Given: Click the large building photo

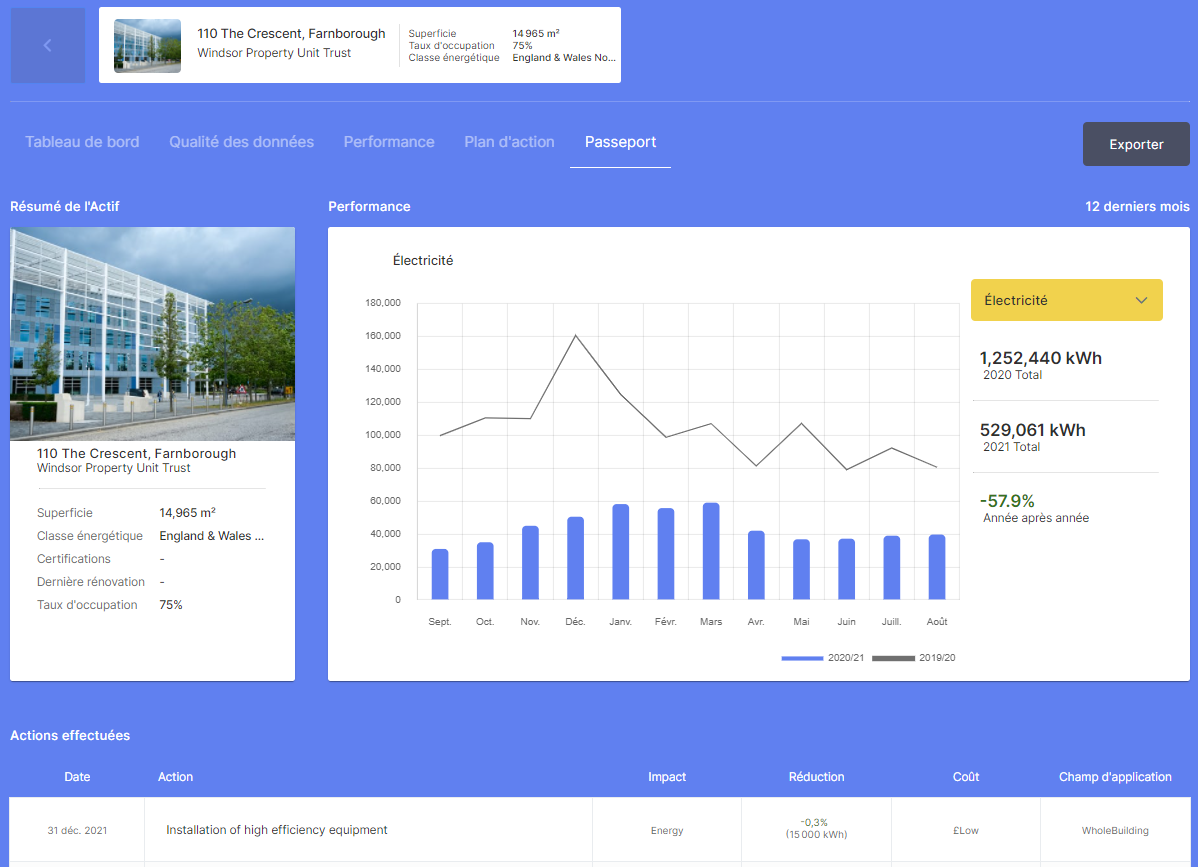Looking at the screenshot, I should pos(152,334).
